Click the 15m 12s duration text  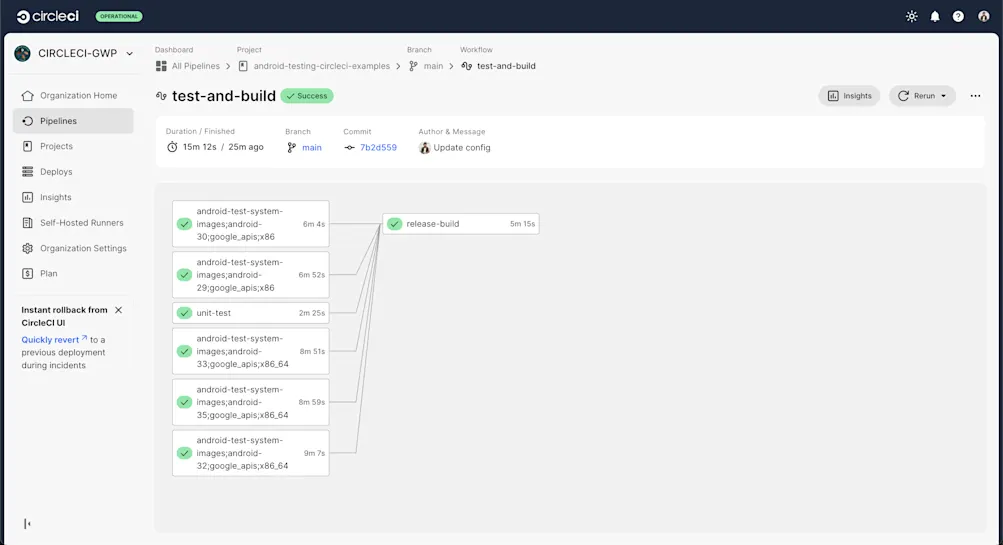point(199,147)
